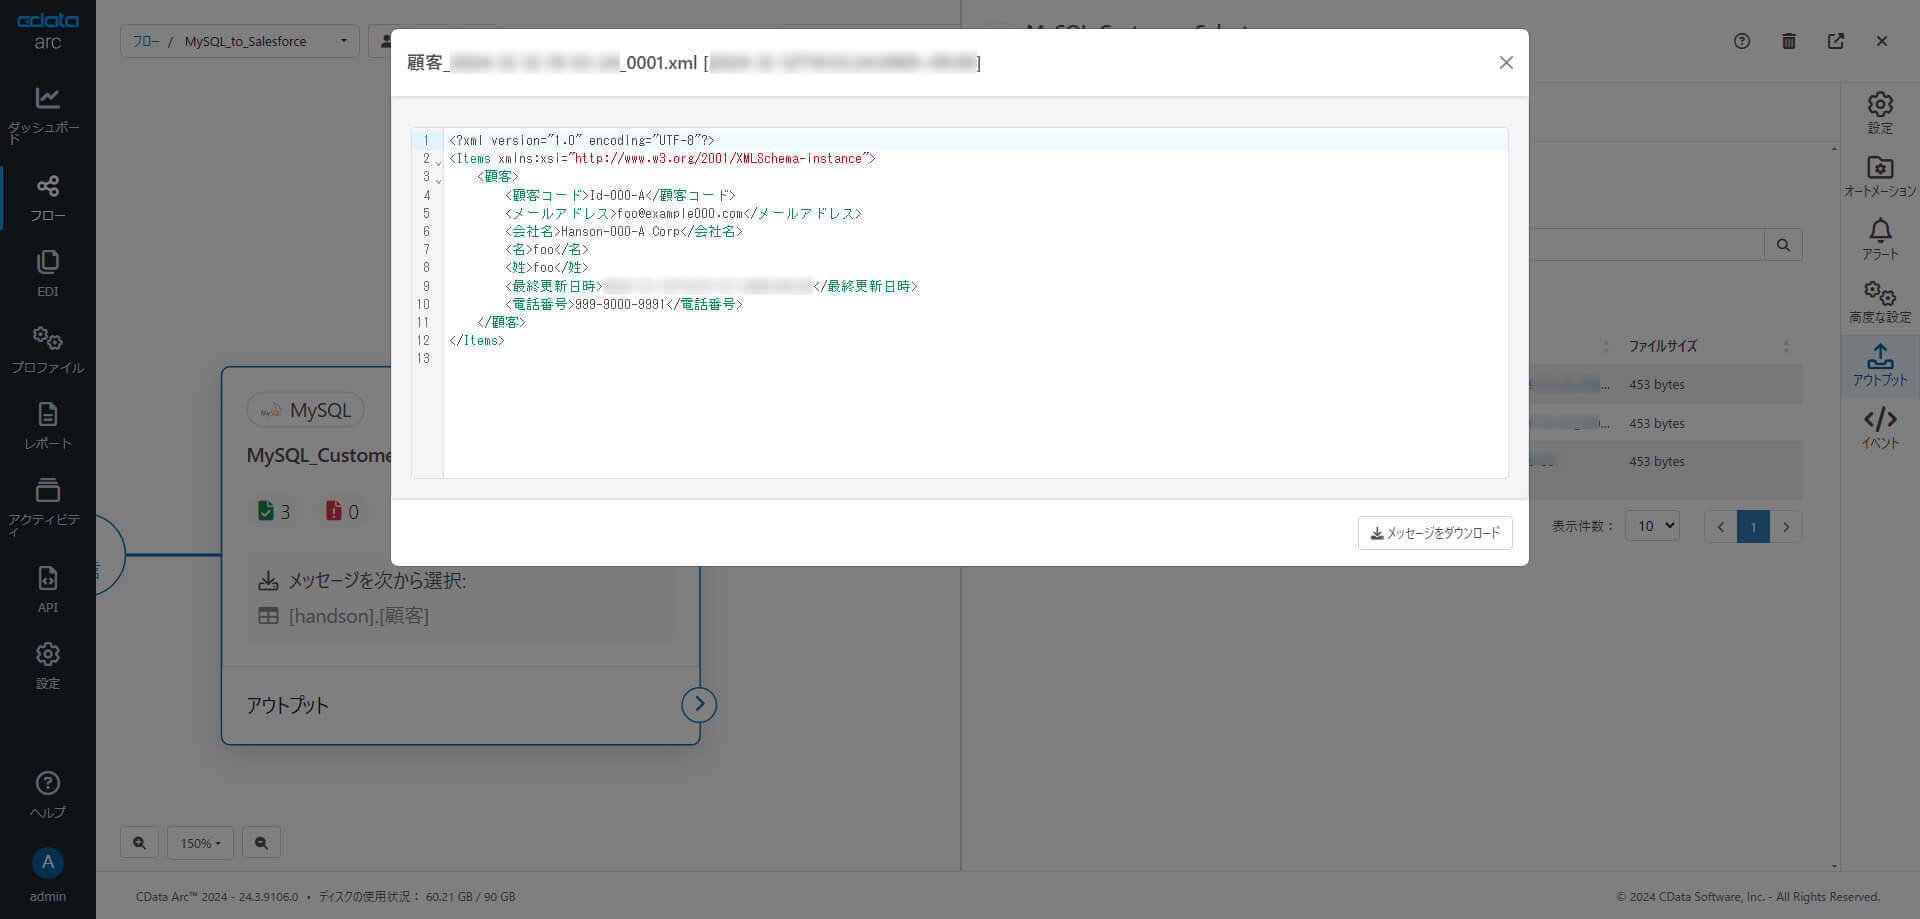This screenshot has height=919, width=1920.
Task: Switch to the イベント tab
Action: click(1880, 428)
